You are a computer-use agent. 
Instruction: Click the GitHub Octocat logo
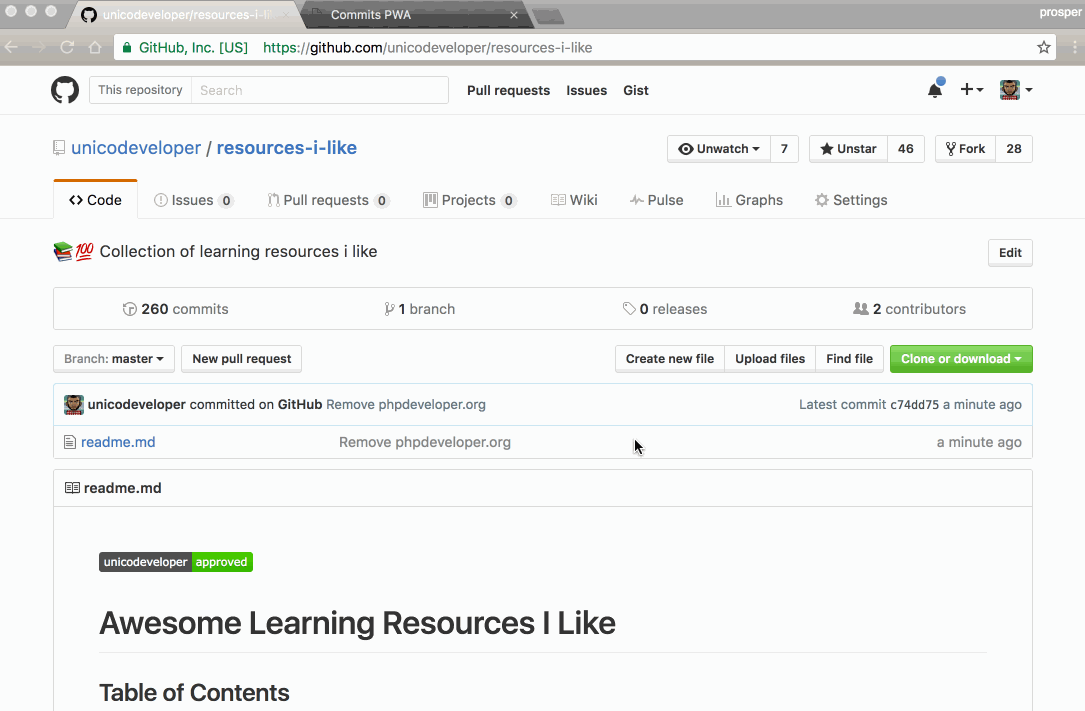tap(65, 90)
